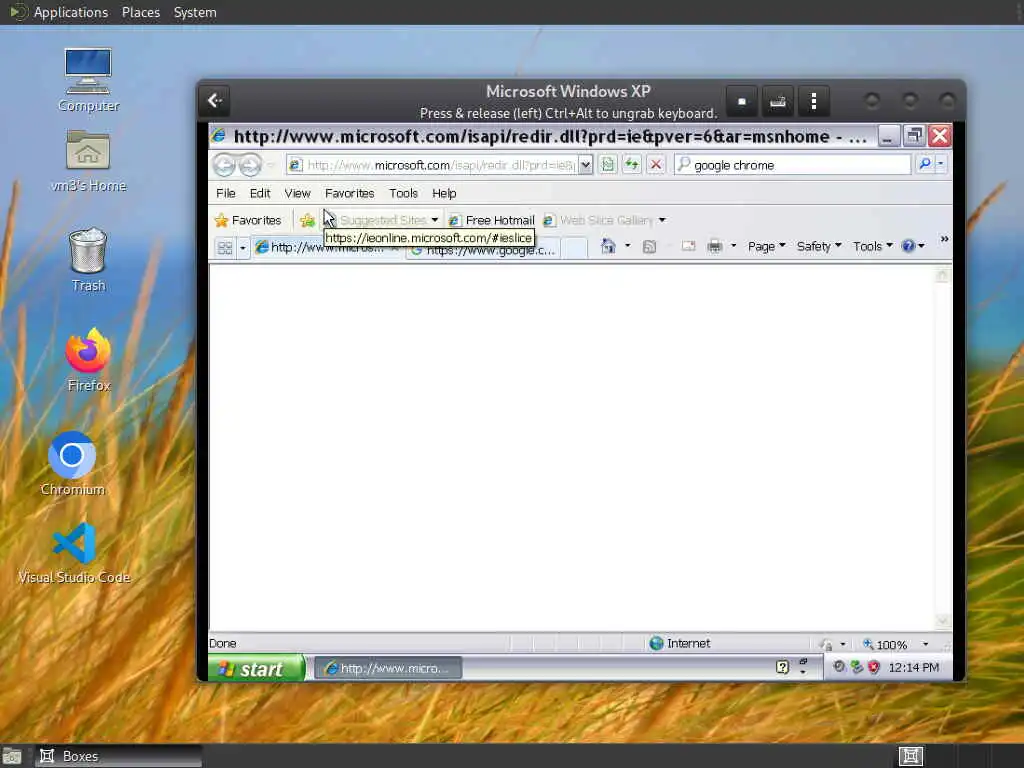
Task: Open the Favorites star button
Action: (x=248, y=220)
